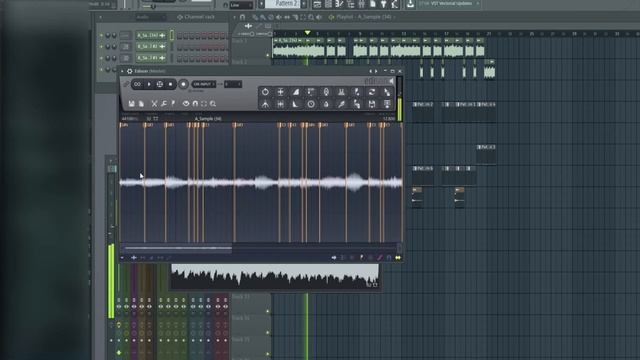Open news panel arrow in top toolbar
Screen dimensions: 640x360
pyautogui.click(x=478, y=4)
